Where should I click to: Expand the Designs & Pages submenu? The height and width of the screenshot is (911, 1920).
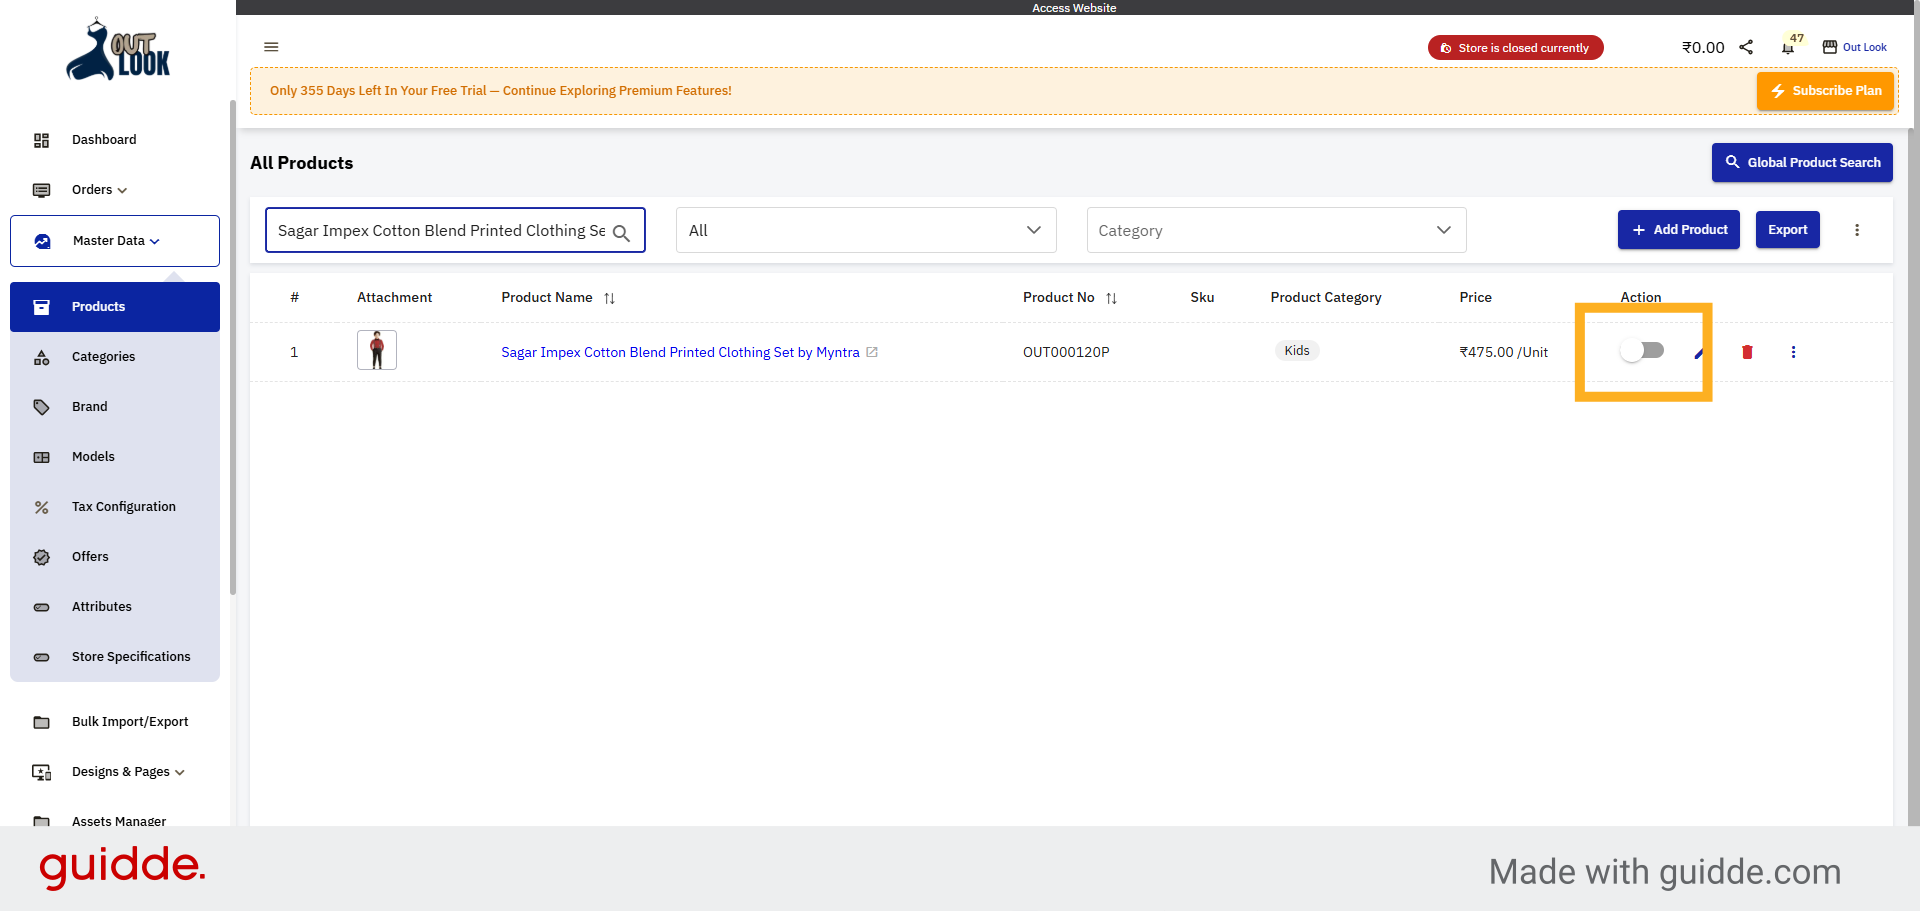pyautogui.click(x=180, y=772)
